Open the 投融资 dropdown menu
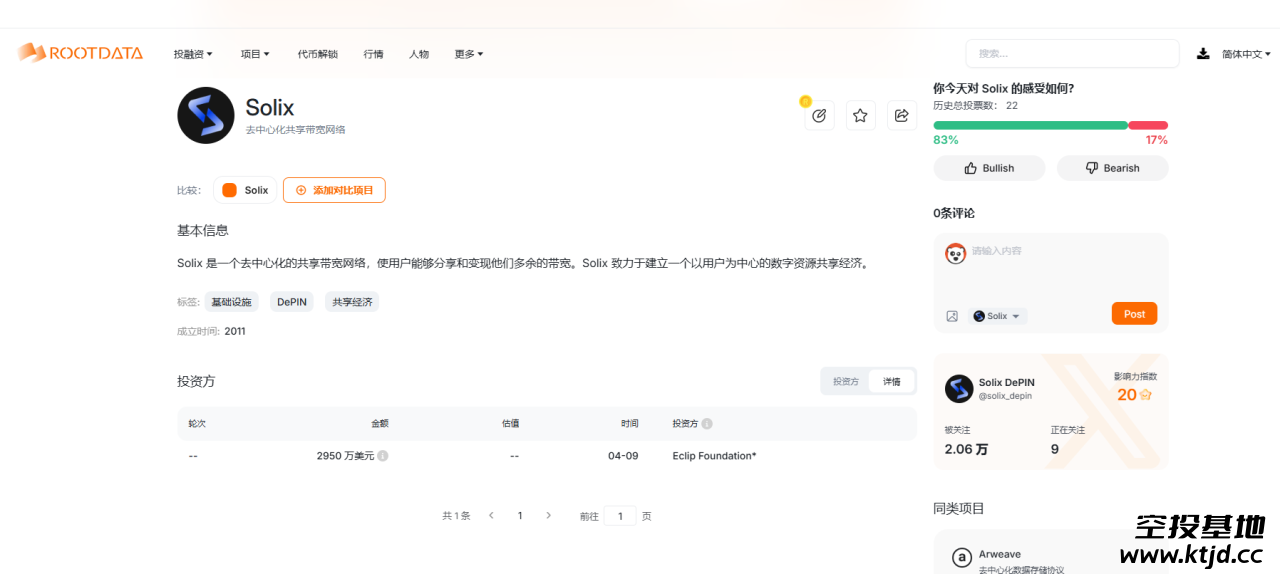This screenshot has height=574, width=1280. tap(193, 54)
